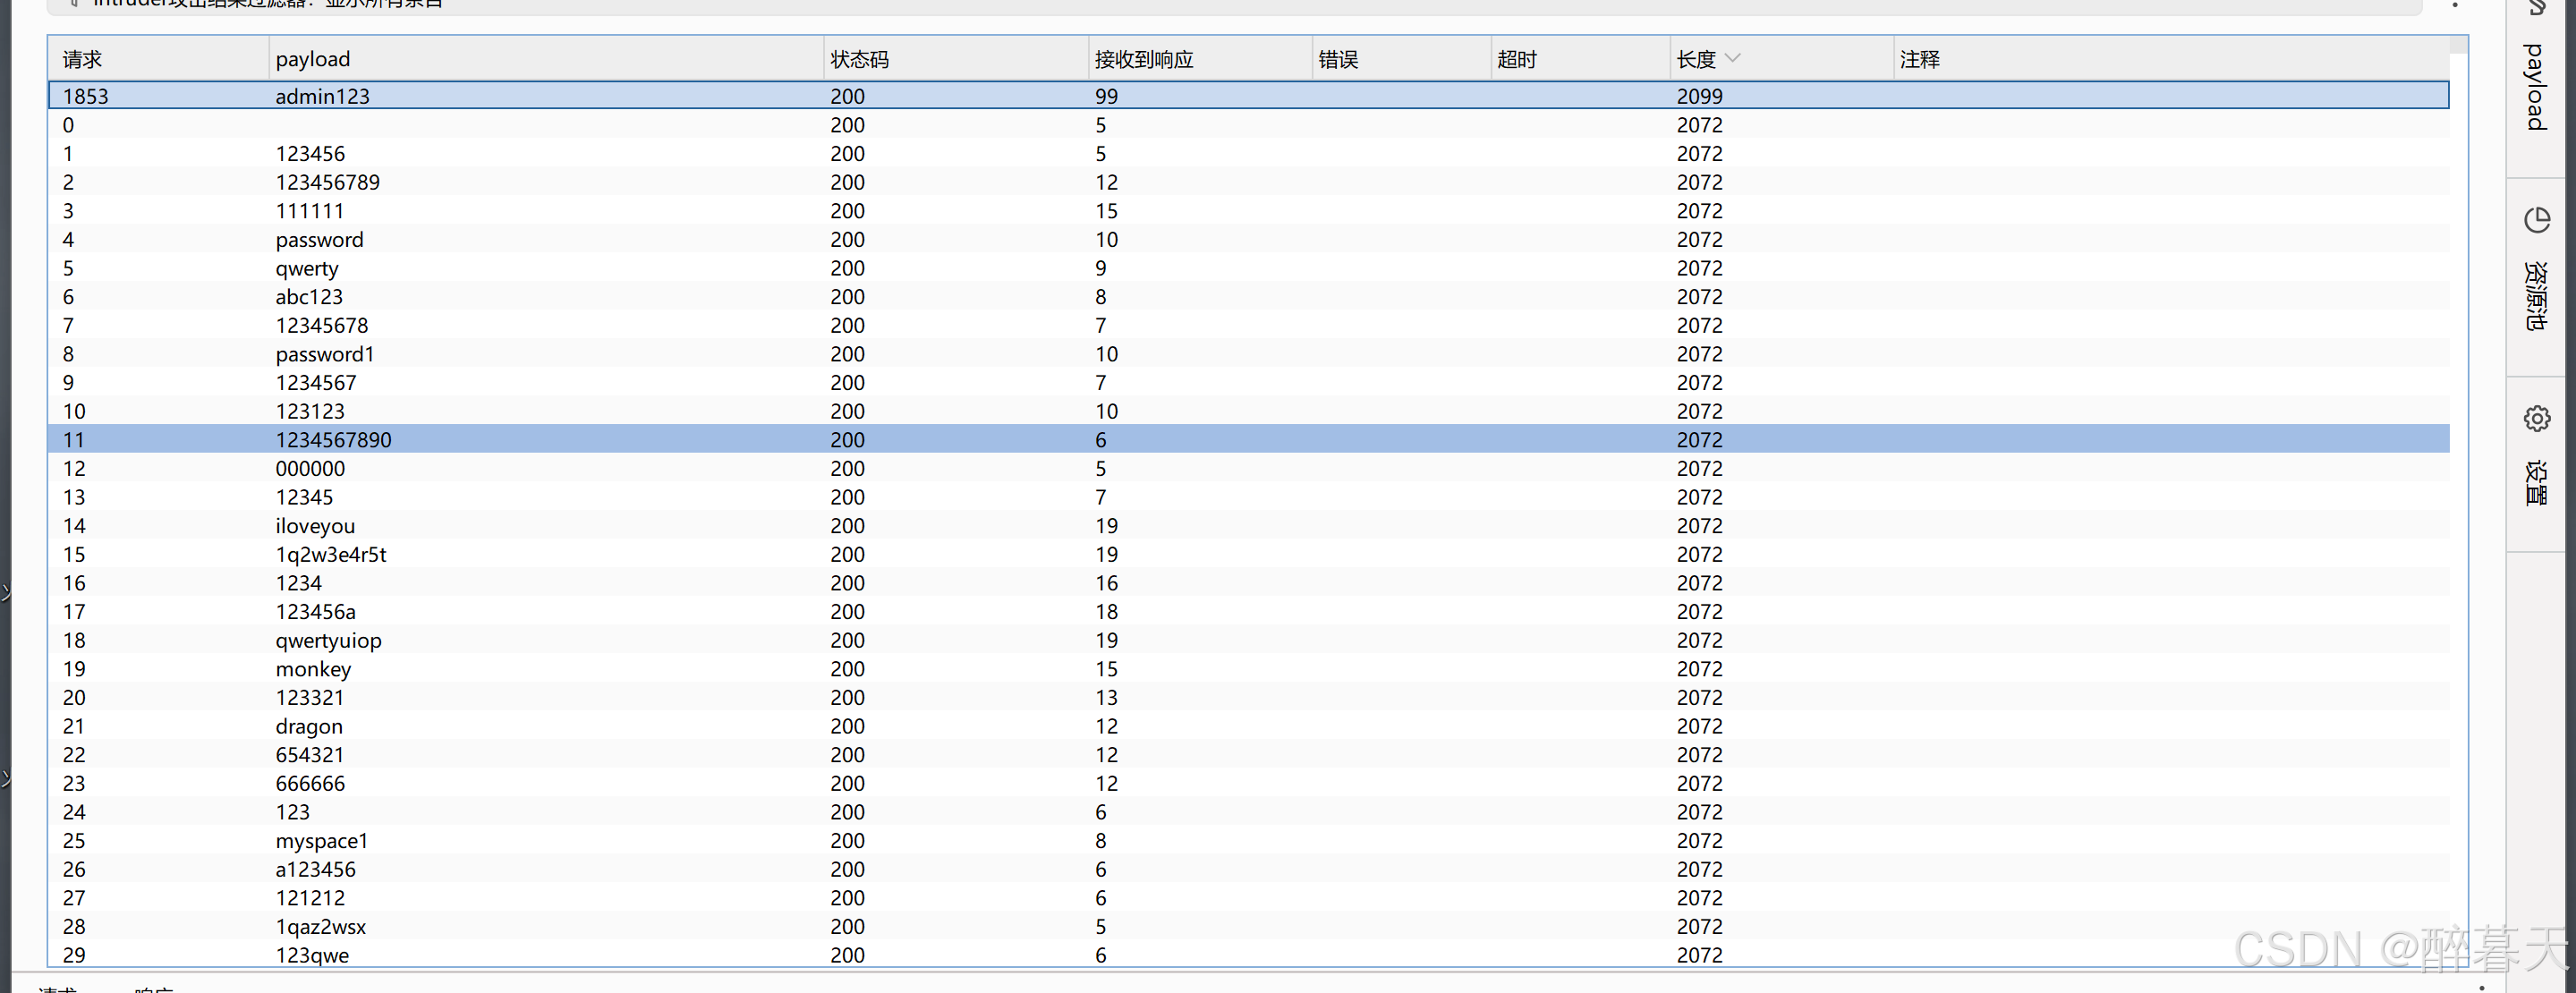Image resolution: width=2576 pixels, height=993 pixels.
Task: Sort by the 接收到响应 column header
Action: tap(1143, 59)
